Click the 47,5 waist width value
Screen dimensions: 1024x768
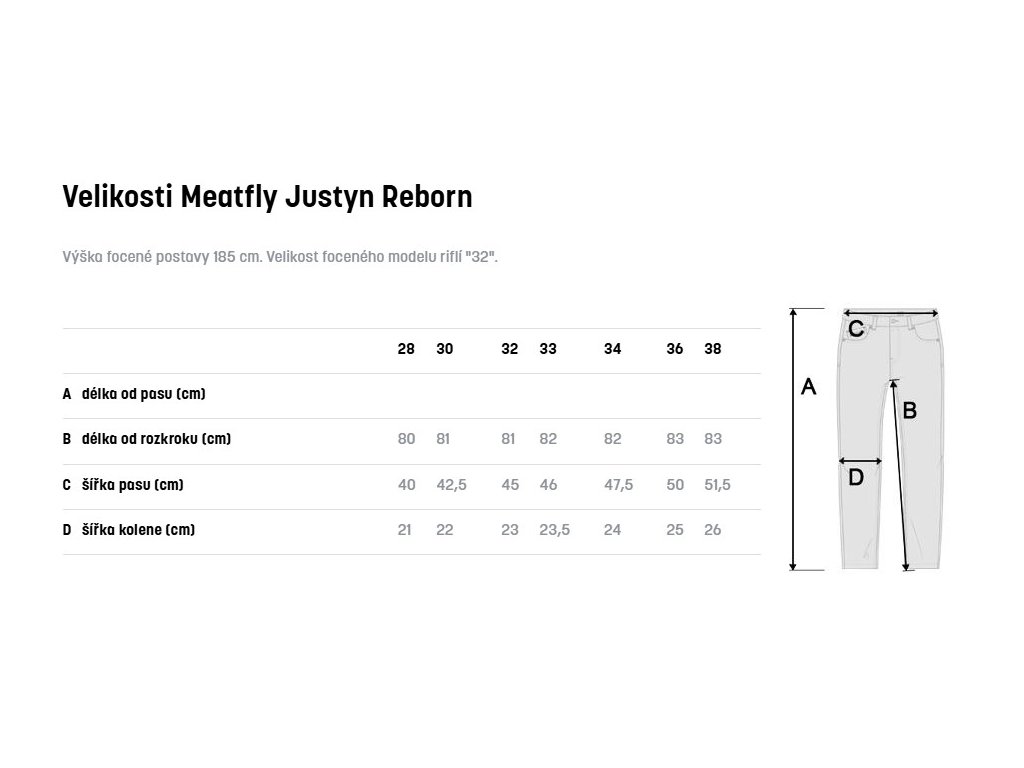618,485
